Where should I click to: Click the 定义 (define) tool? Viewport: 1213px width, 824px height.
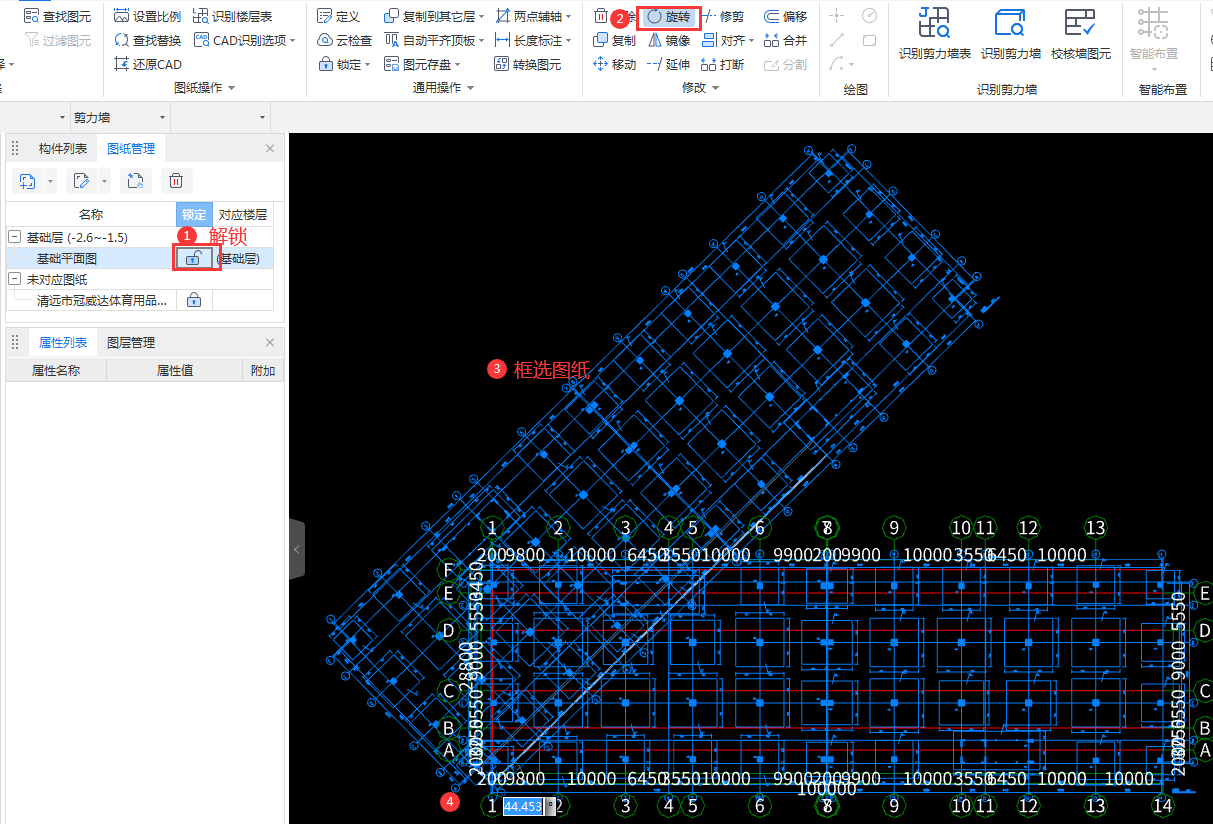(x=338, y=16)
